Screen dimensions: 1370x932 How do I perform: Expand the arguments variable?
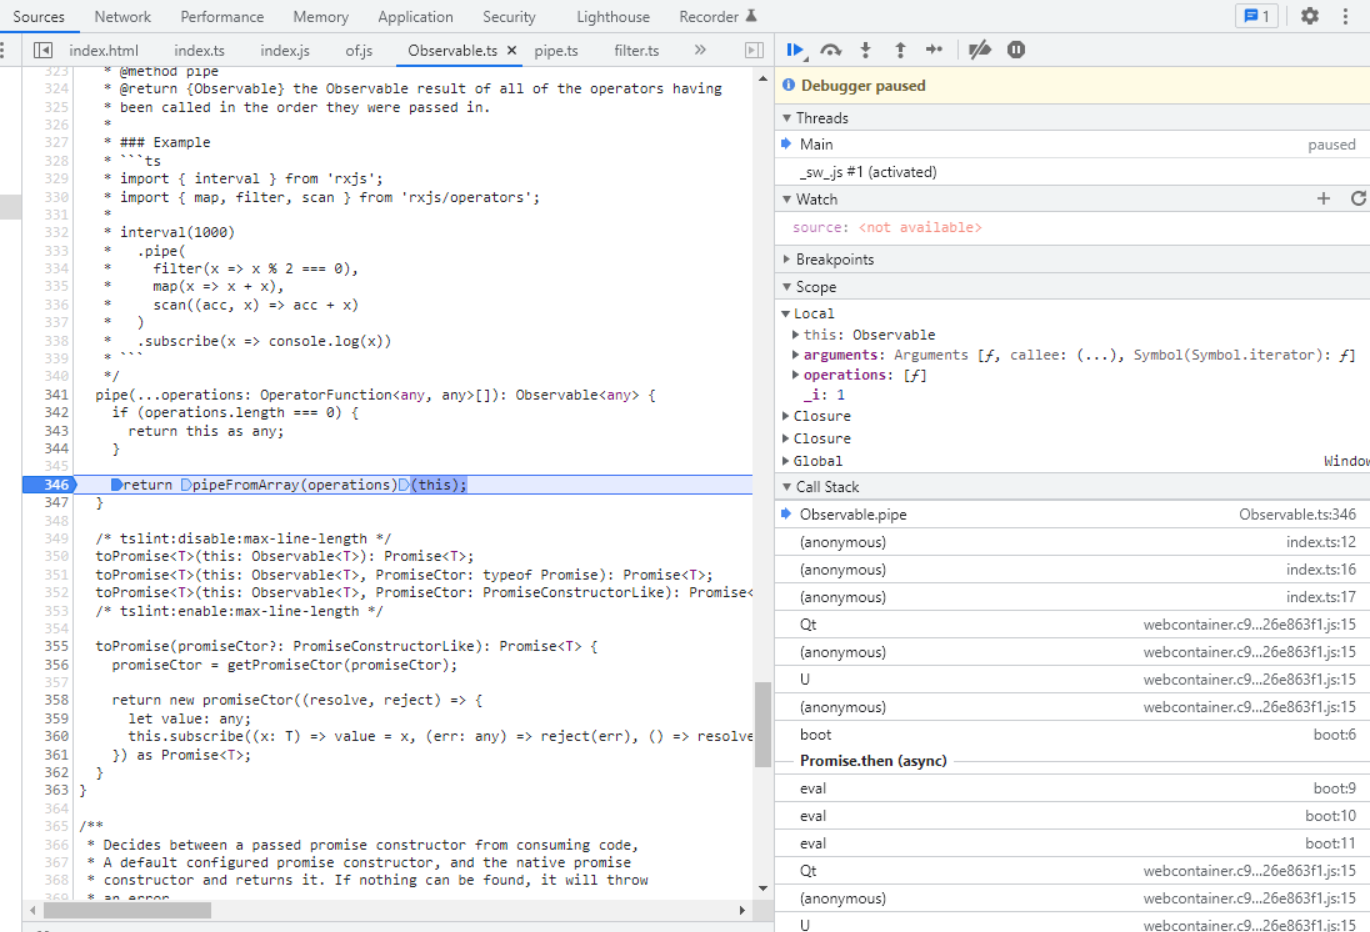[796, 355]
